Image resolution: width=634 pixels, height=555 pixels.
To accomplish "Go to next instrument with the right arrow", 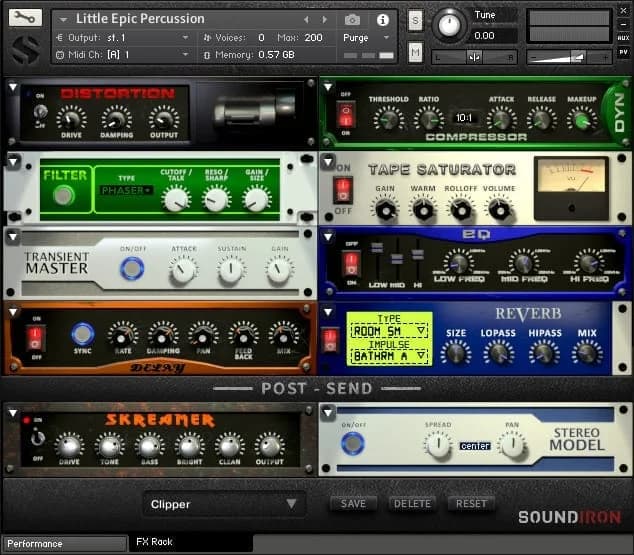I will click(324, 19).
